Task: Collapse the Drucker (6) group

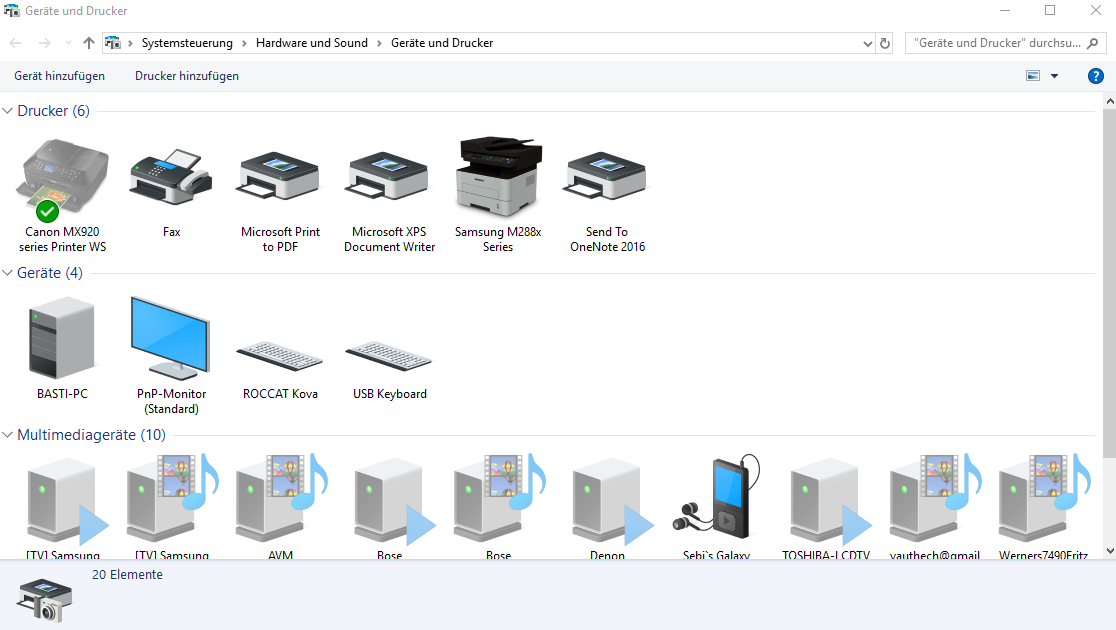Action: click(x=8, y=111)
